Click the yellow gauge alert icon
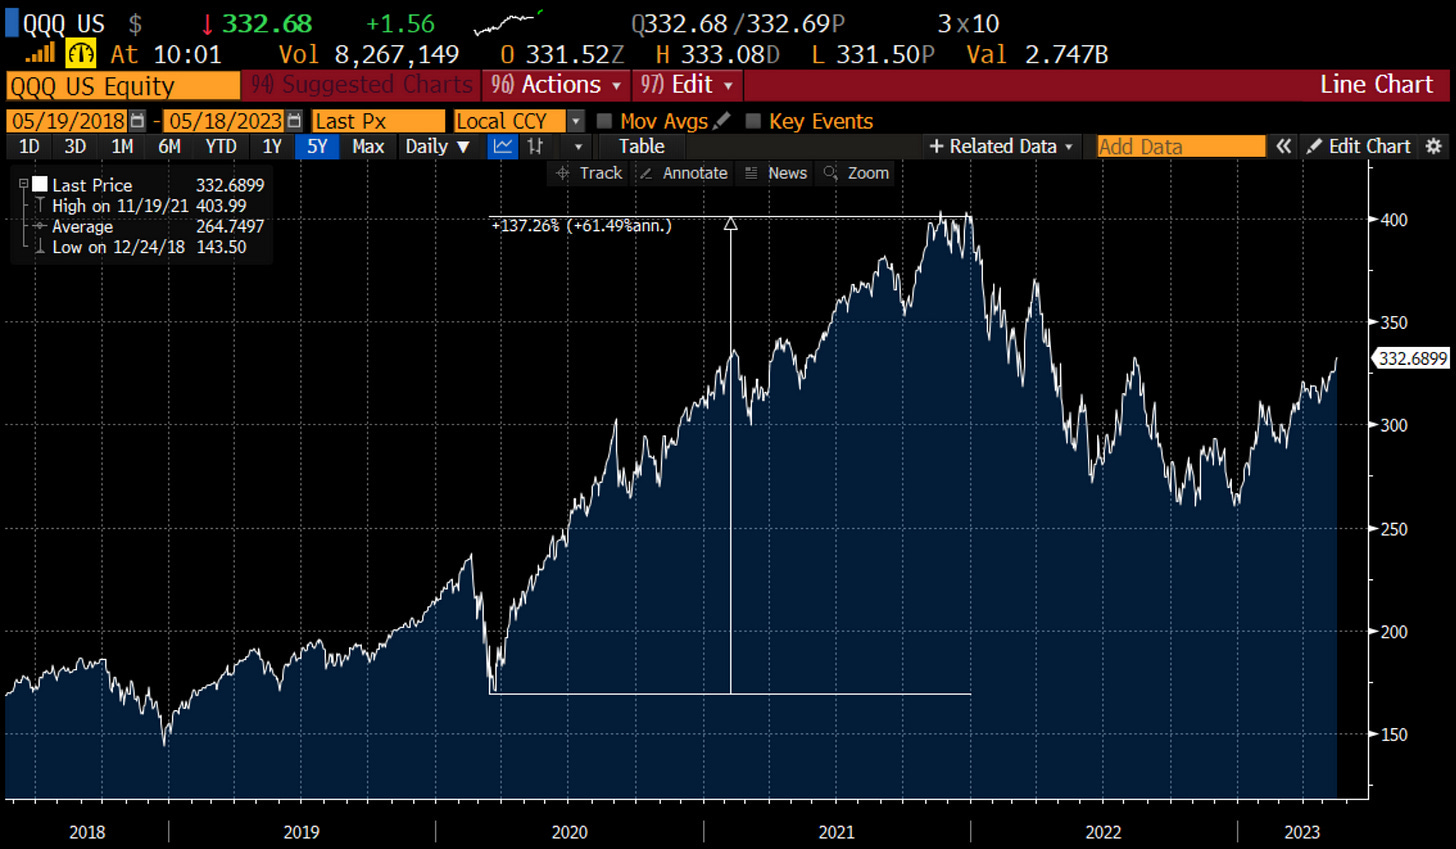 [x=80, y=53]
